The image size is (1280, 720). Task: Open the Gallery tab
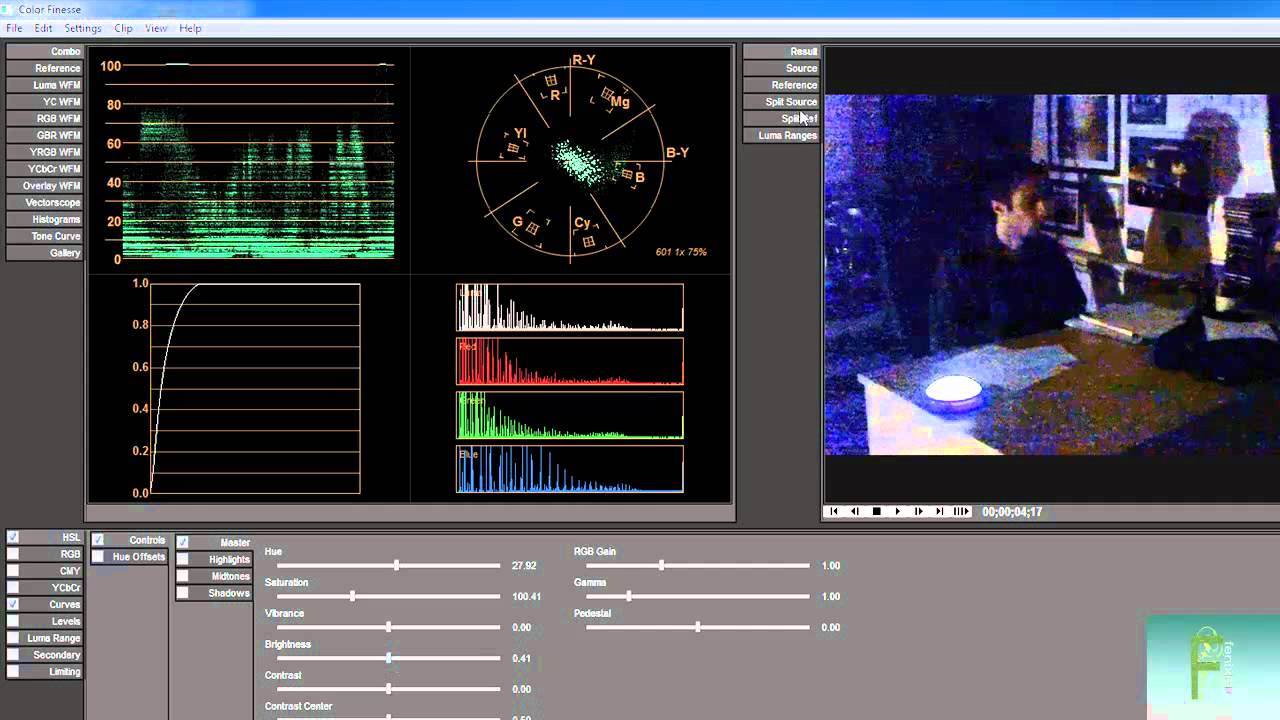pyautogui.click(x=44, y=253)
